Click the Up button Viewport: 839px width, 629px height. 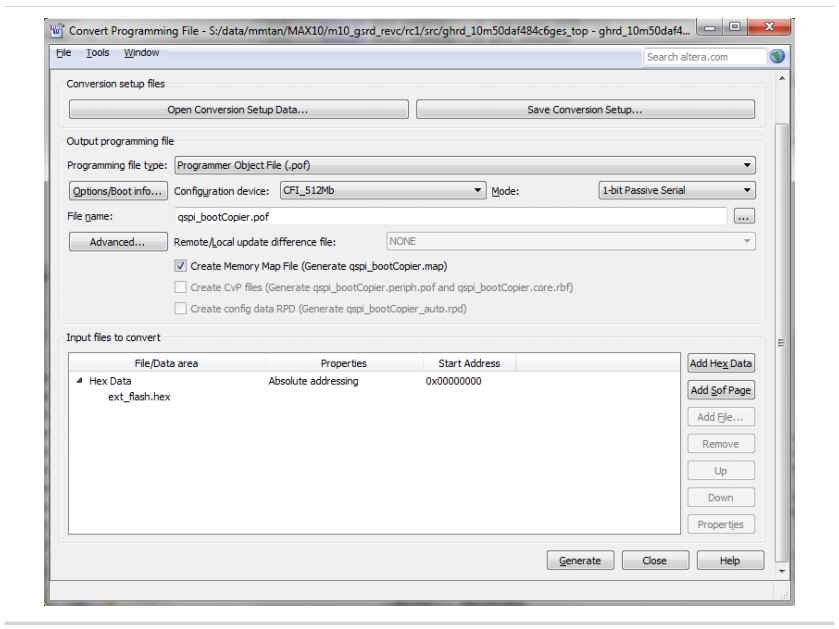721,471
